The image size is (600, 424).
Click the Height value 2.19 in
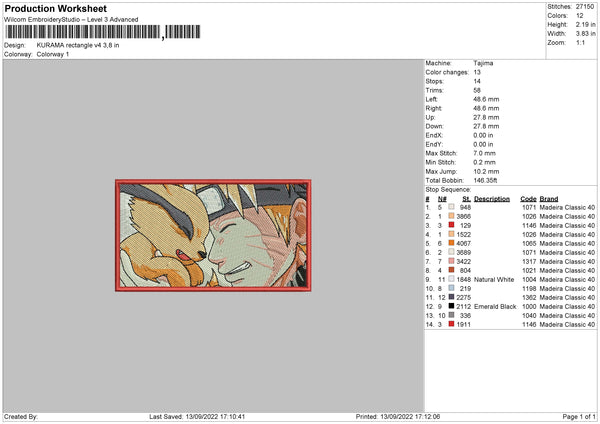coord(585,24)
